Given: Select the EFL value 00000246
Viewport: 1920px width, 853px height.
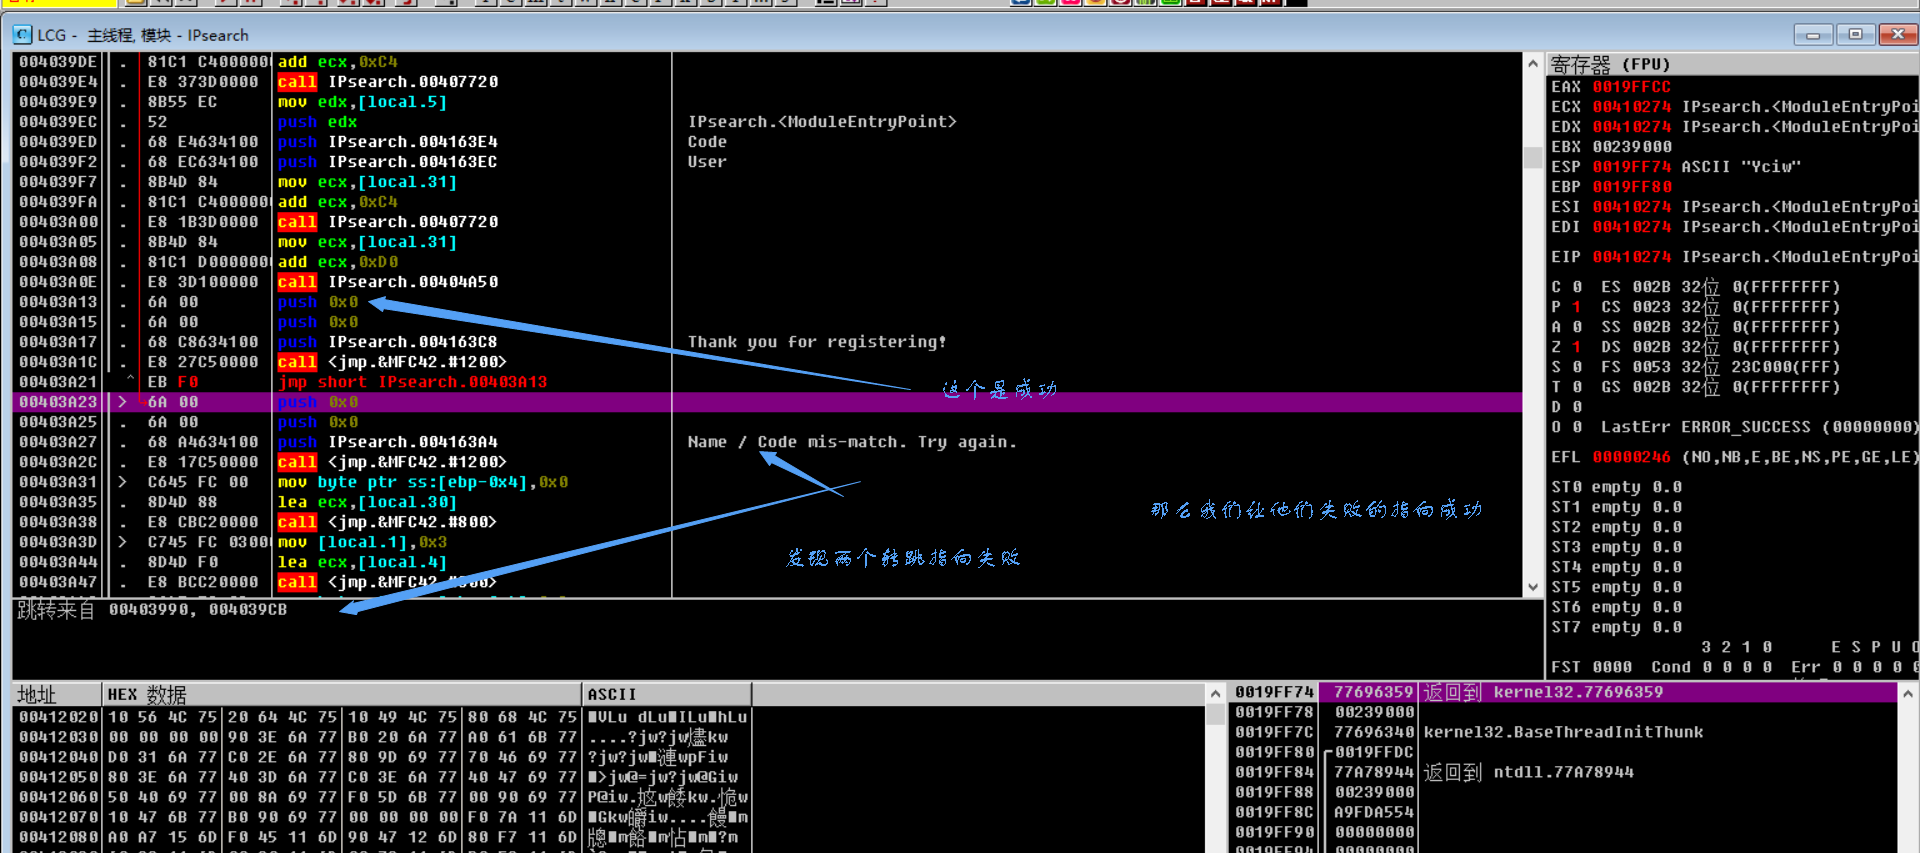Looking at the screenshot, I should pos(1631,457).
